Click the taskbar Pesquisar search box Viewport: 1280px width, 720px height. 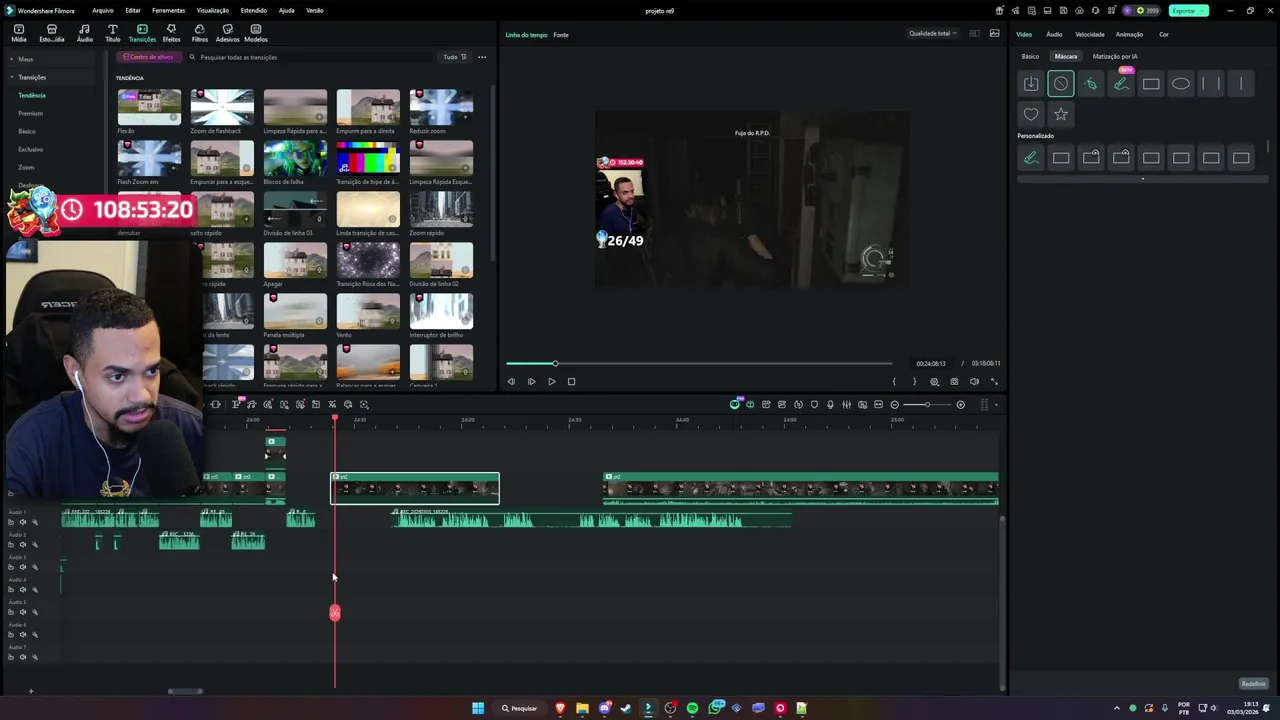coord(520,708)
